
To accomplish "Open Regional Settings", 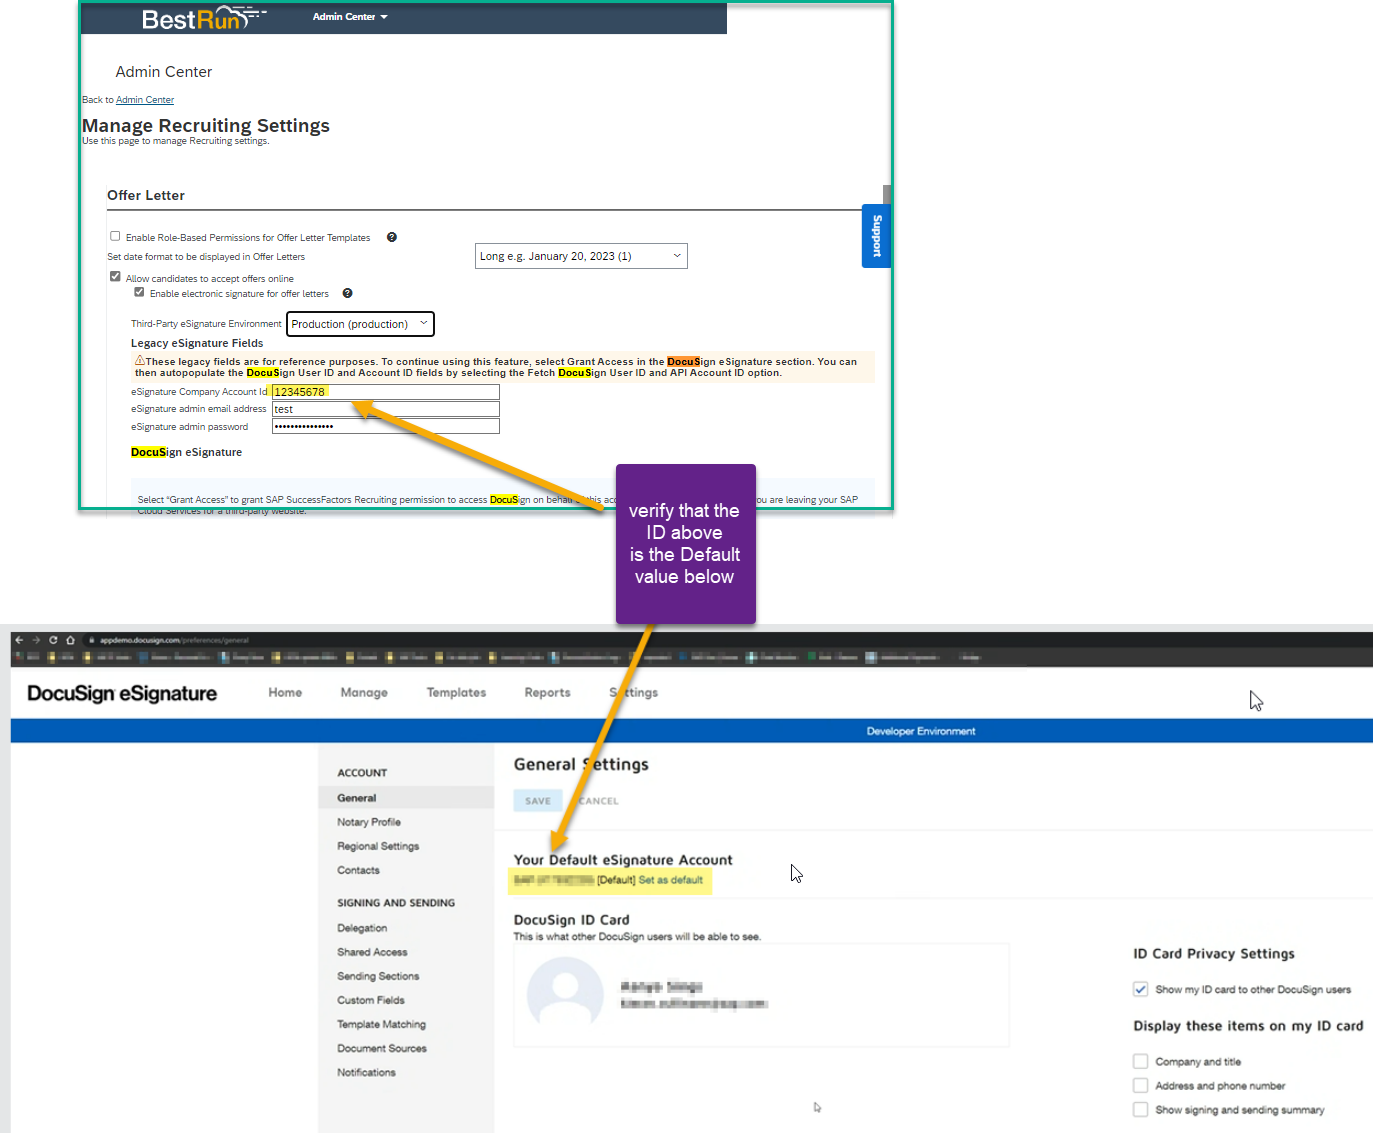I will [378, 846].
